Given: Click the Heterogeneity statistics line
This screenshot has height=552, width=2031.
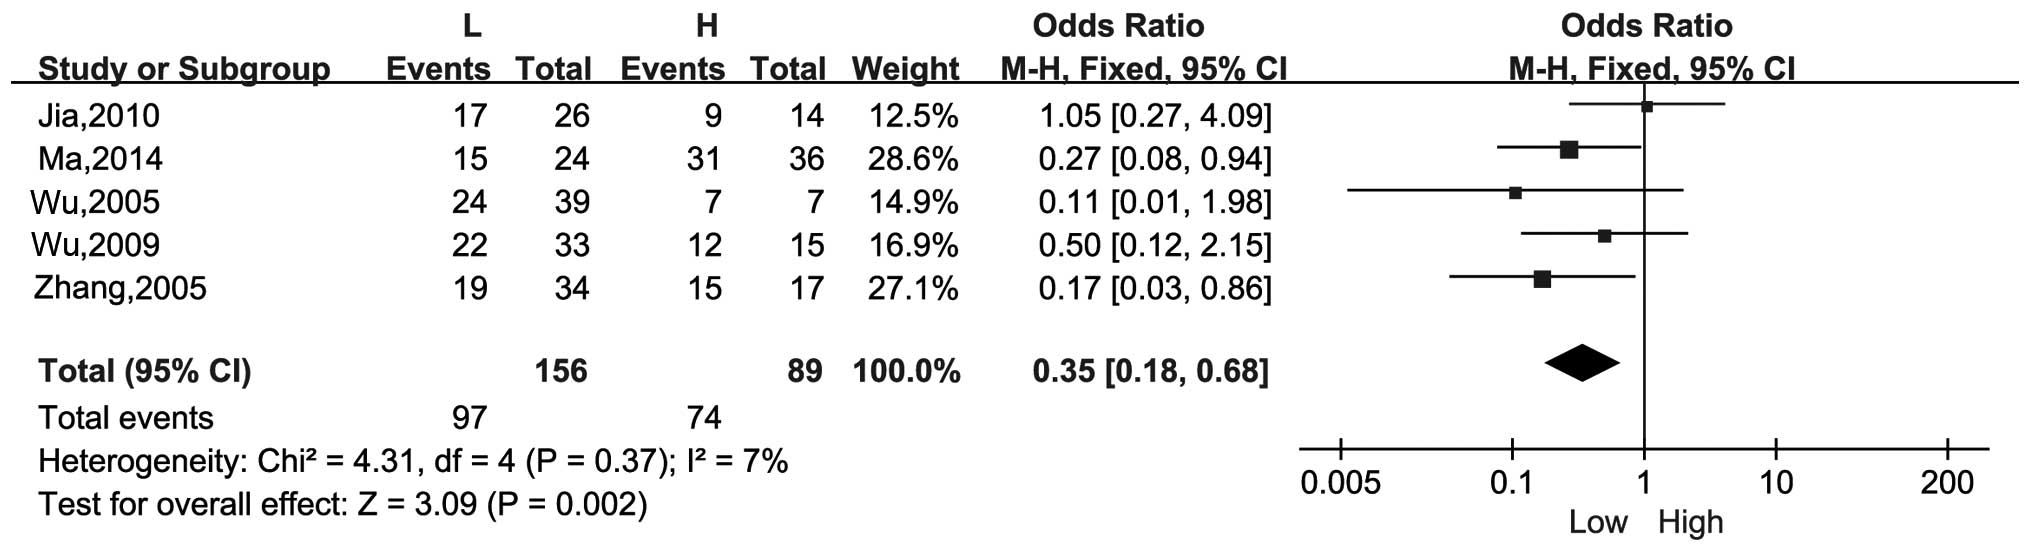Looking at the screenshot, I should click(x=413, y=461).
